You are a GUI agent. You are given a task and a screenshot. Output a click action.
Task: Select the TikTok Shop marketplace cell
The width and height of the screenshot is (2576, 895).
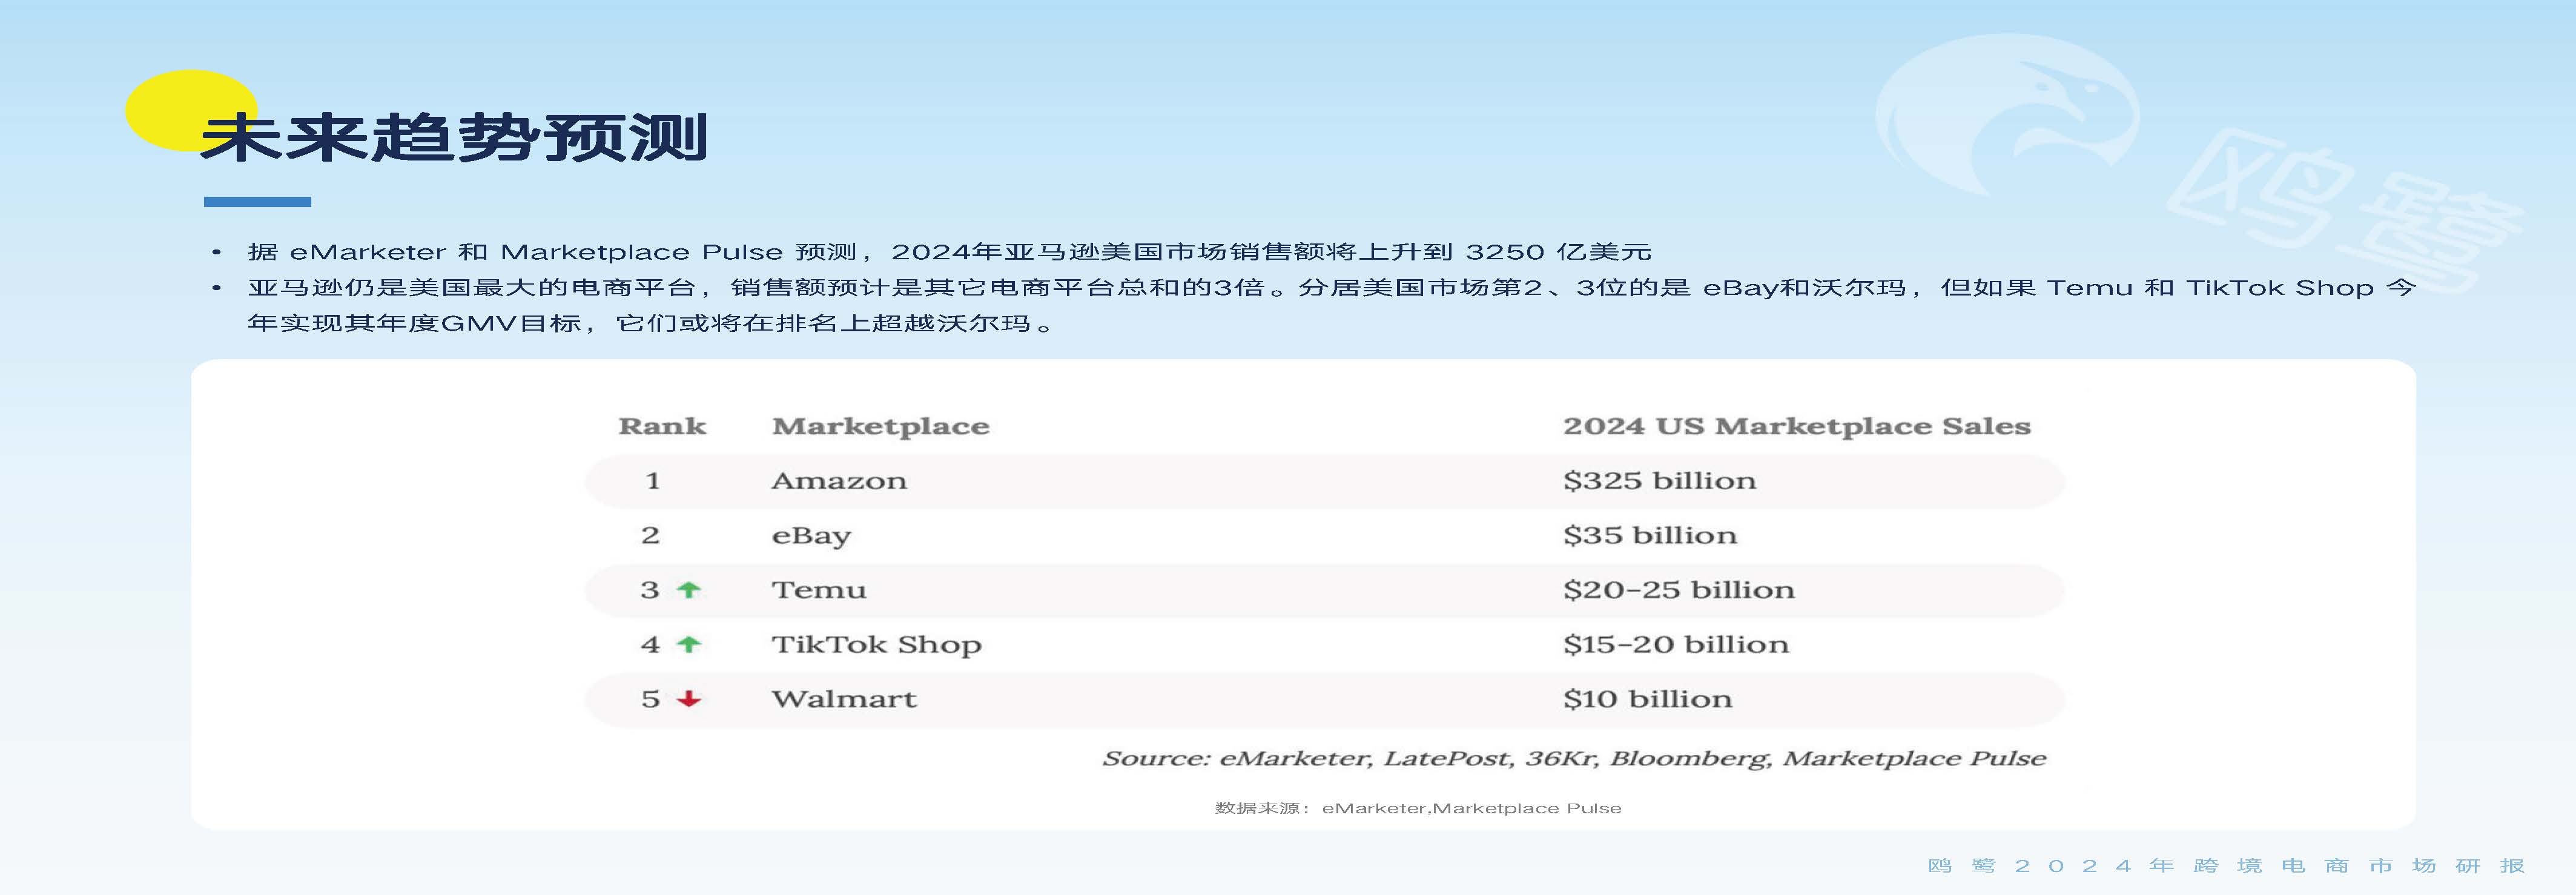pos(876,645)
